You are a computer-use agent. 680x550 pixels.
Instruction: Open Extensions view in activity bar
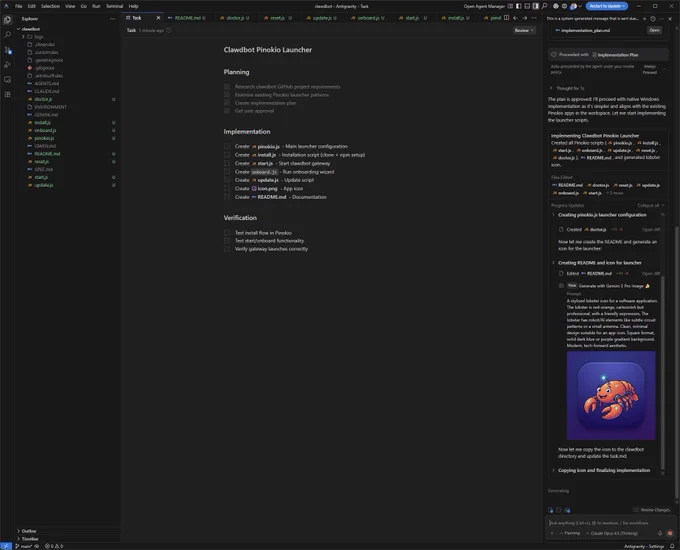pyautogui.click(x=7, y=95)
